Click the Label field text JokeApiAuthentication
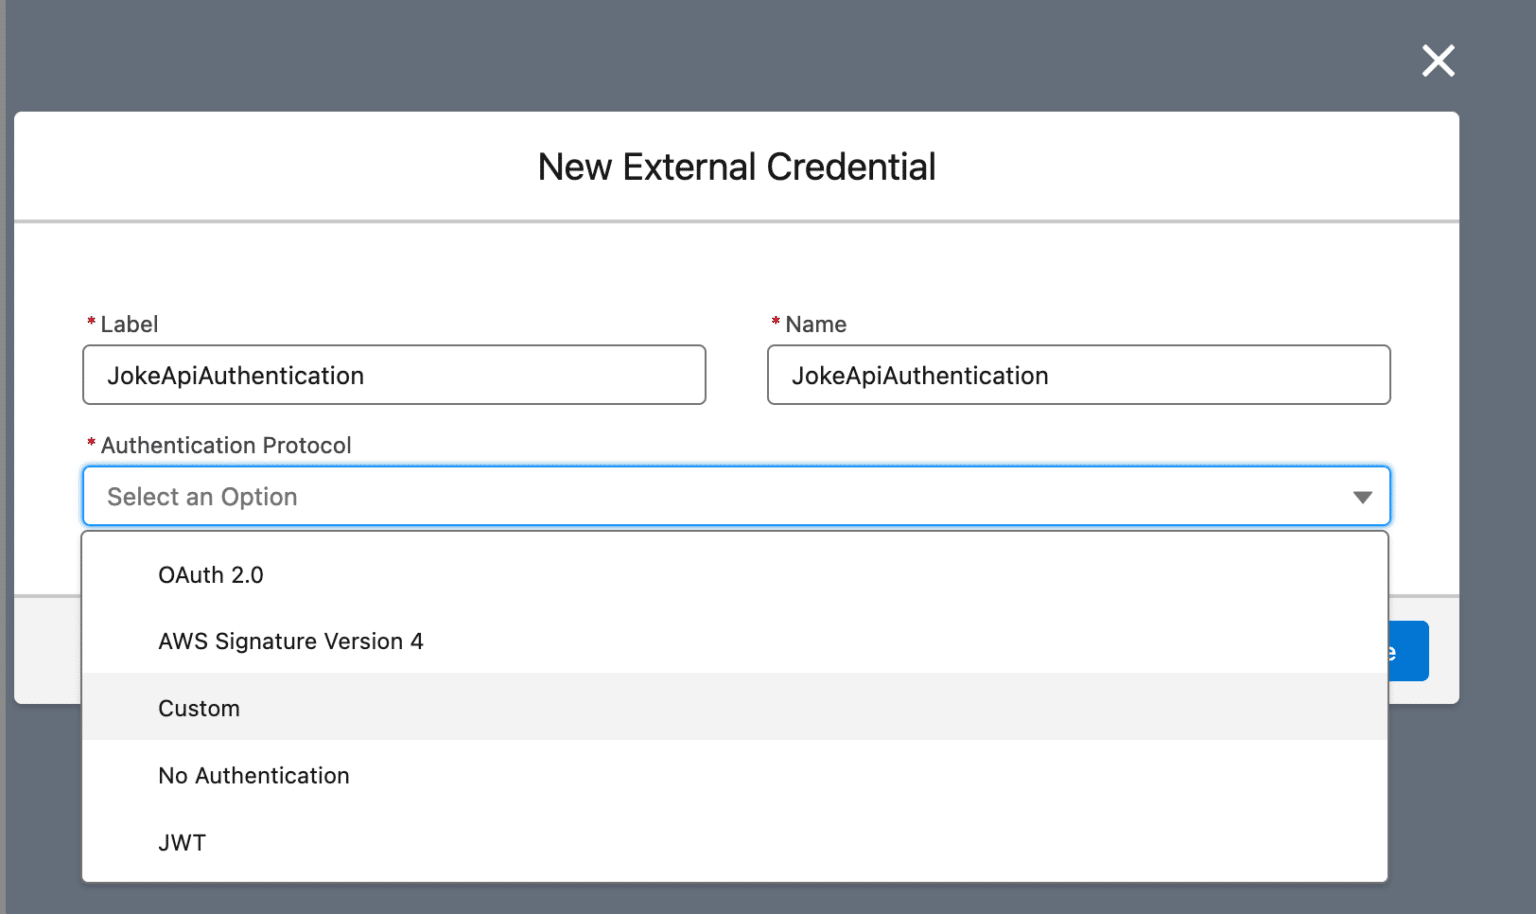This screenshot has width=1536, height=914. pyautogui.click(x=235, y=375)
